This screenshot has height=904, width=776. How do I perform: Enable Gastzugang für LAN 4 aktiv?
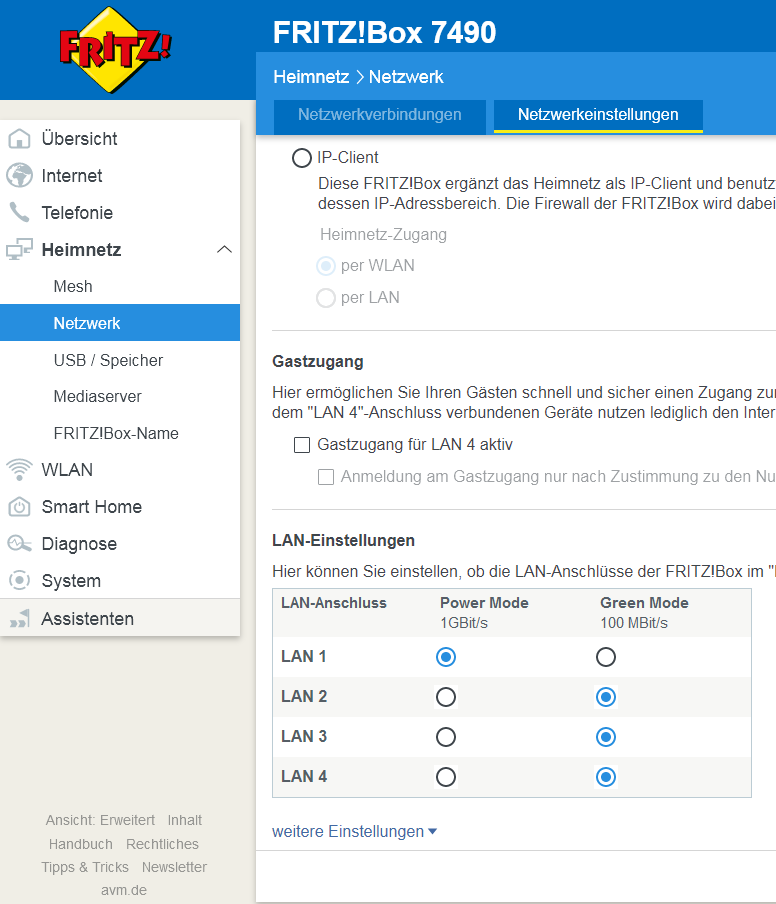[302, 445]
